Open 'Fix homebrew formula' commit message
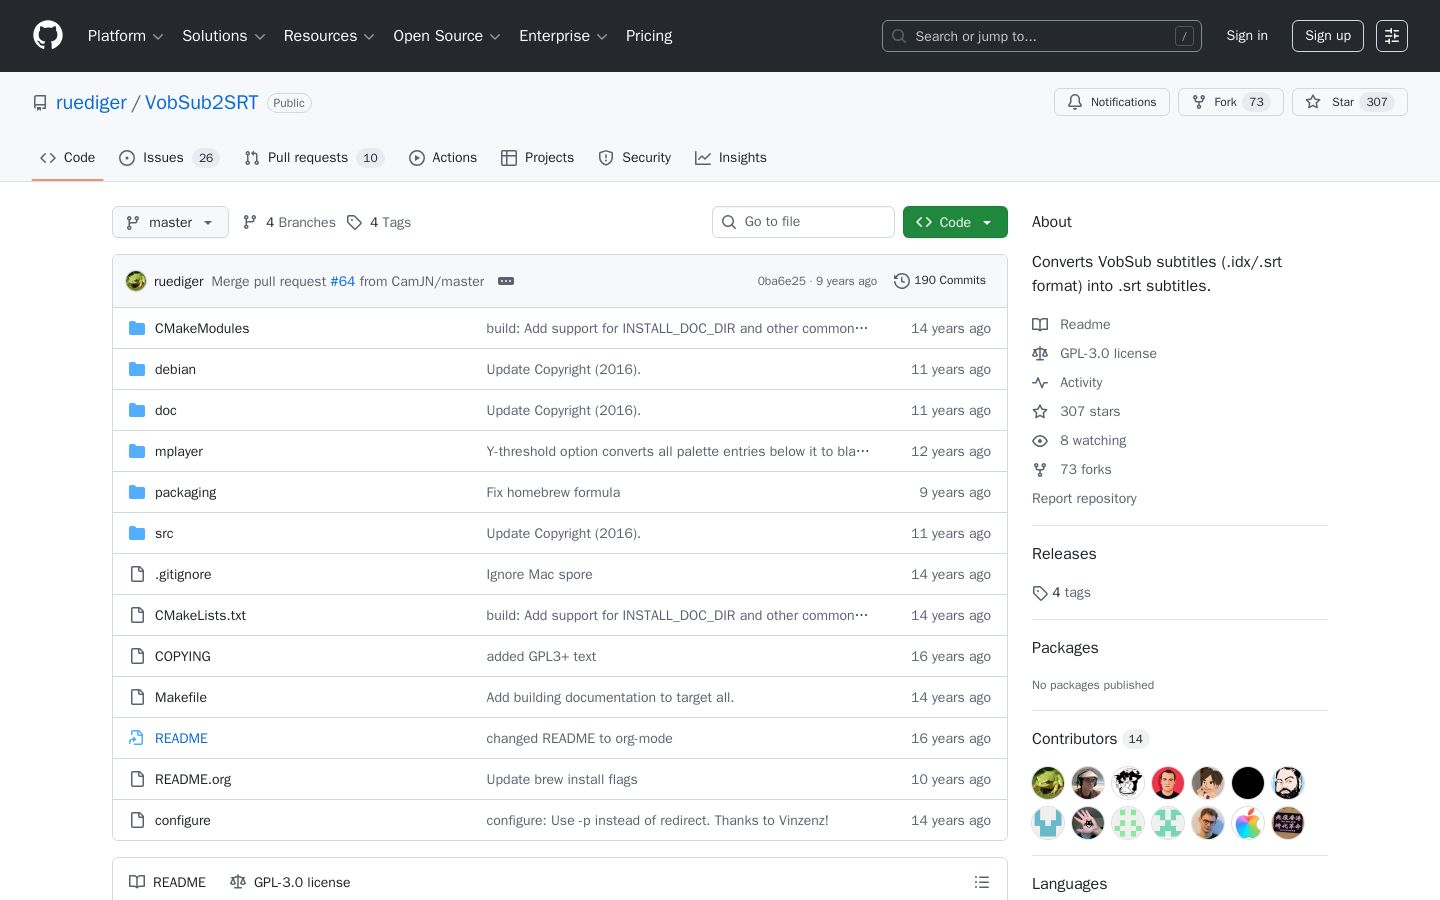This screenshot has height=900, width=1440. pyautogui.click(x=553, y=492)
